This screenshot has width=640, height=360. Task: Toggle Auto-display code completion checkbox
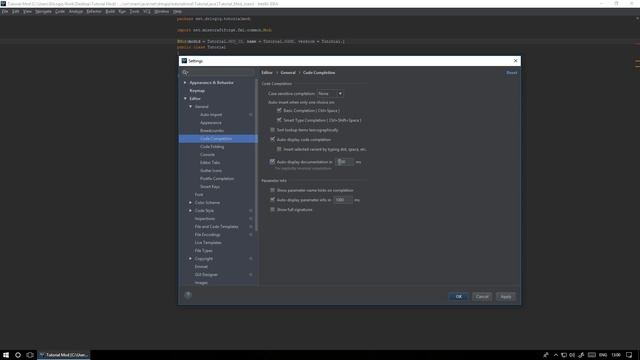coord(273,140)
